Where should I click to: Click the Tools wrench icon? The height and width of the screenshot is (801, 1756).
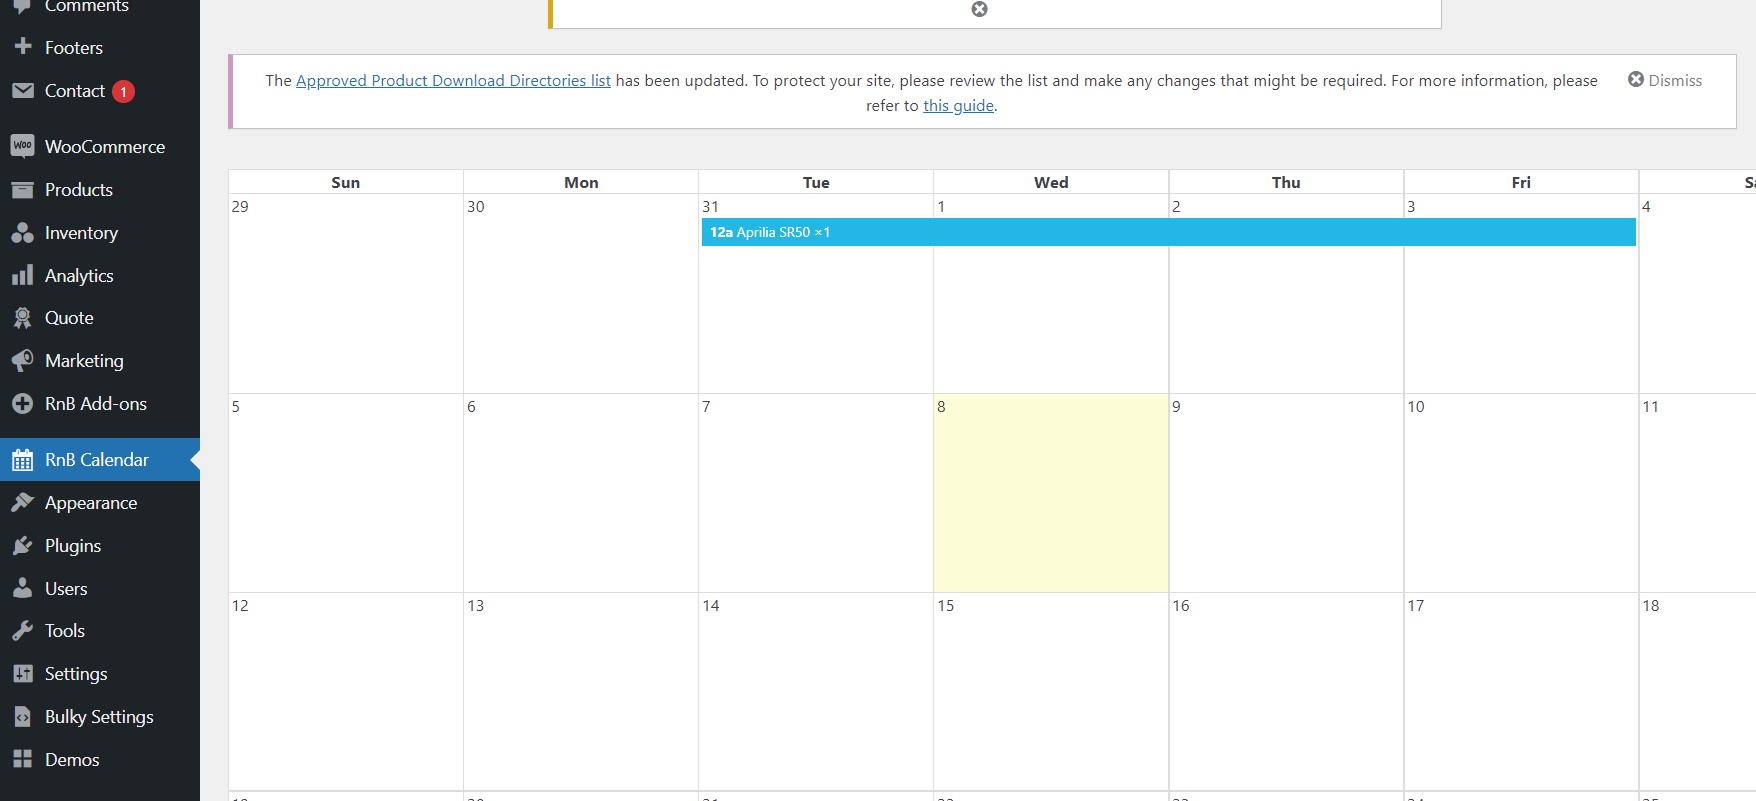[22, 631]
